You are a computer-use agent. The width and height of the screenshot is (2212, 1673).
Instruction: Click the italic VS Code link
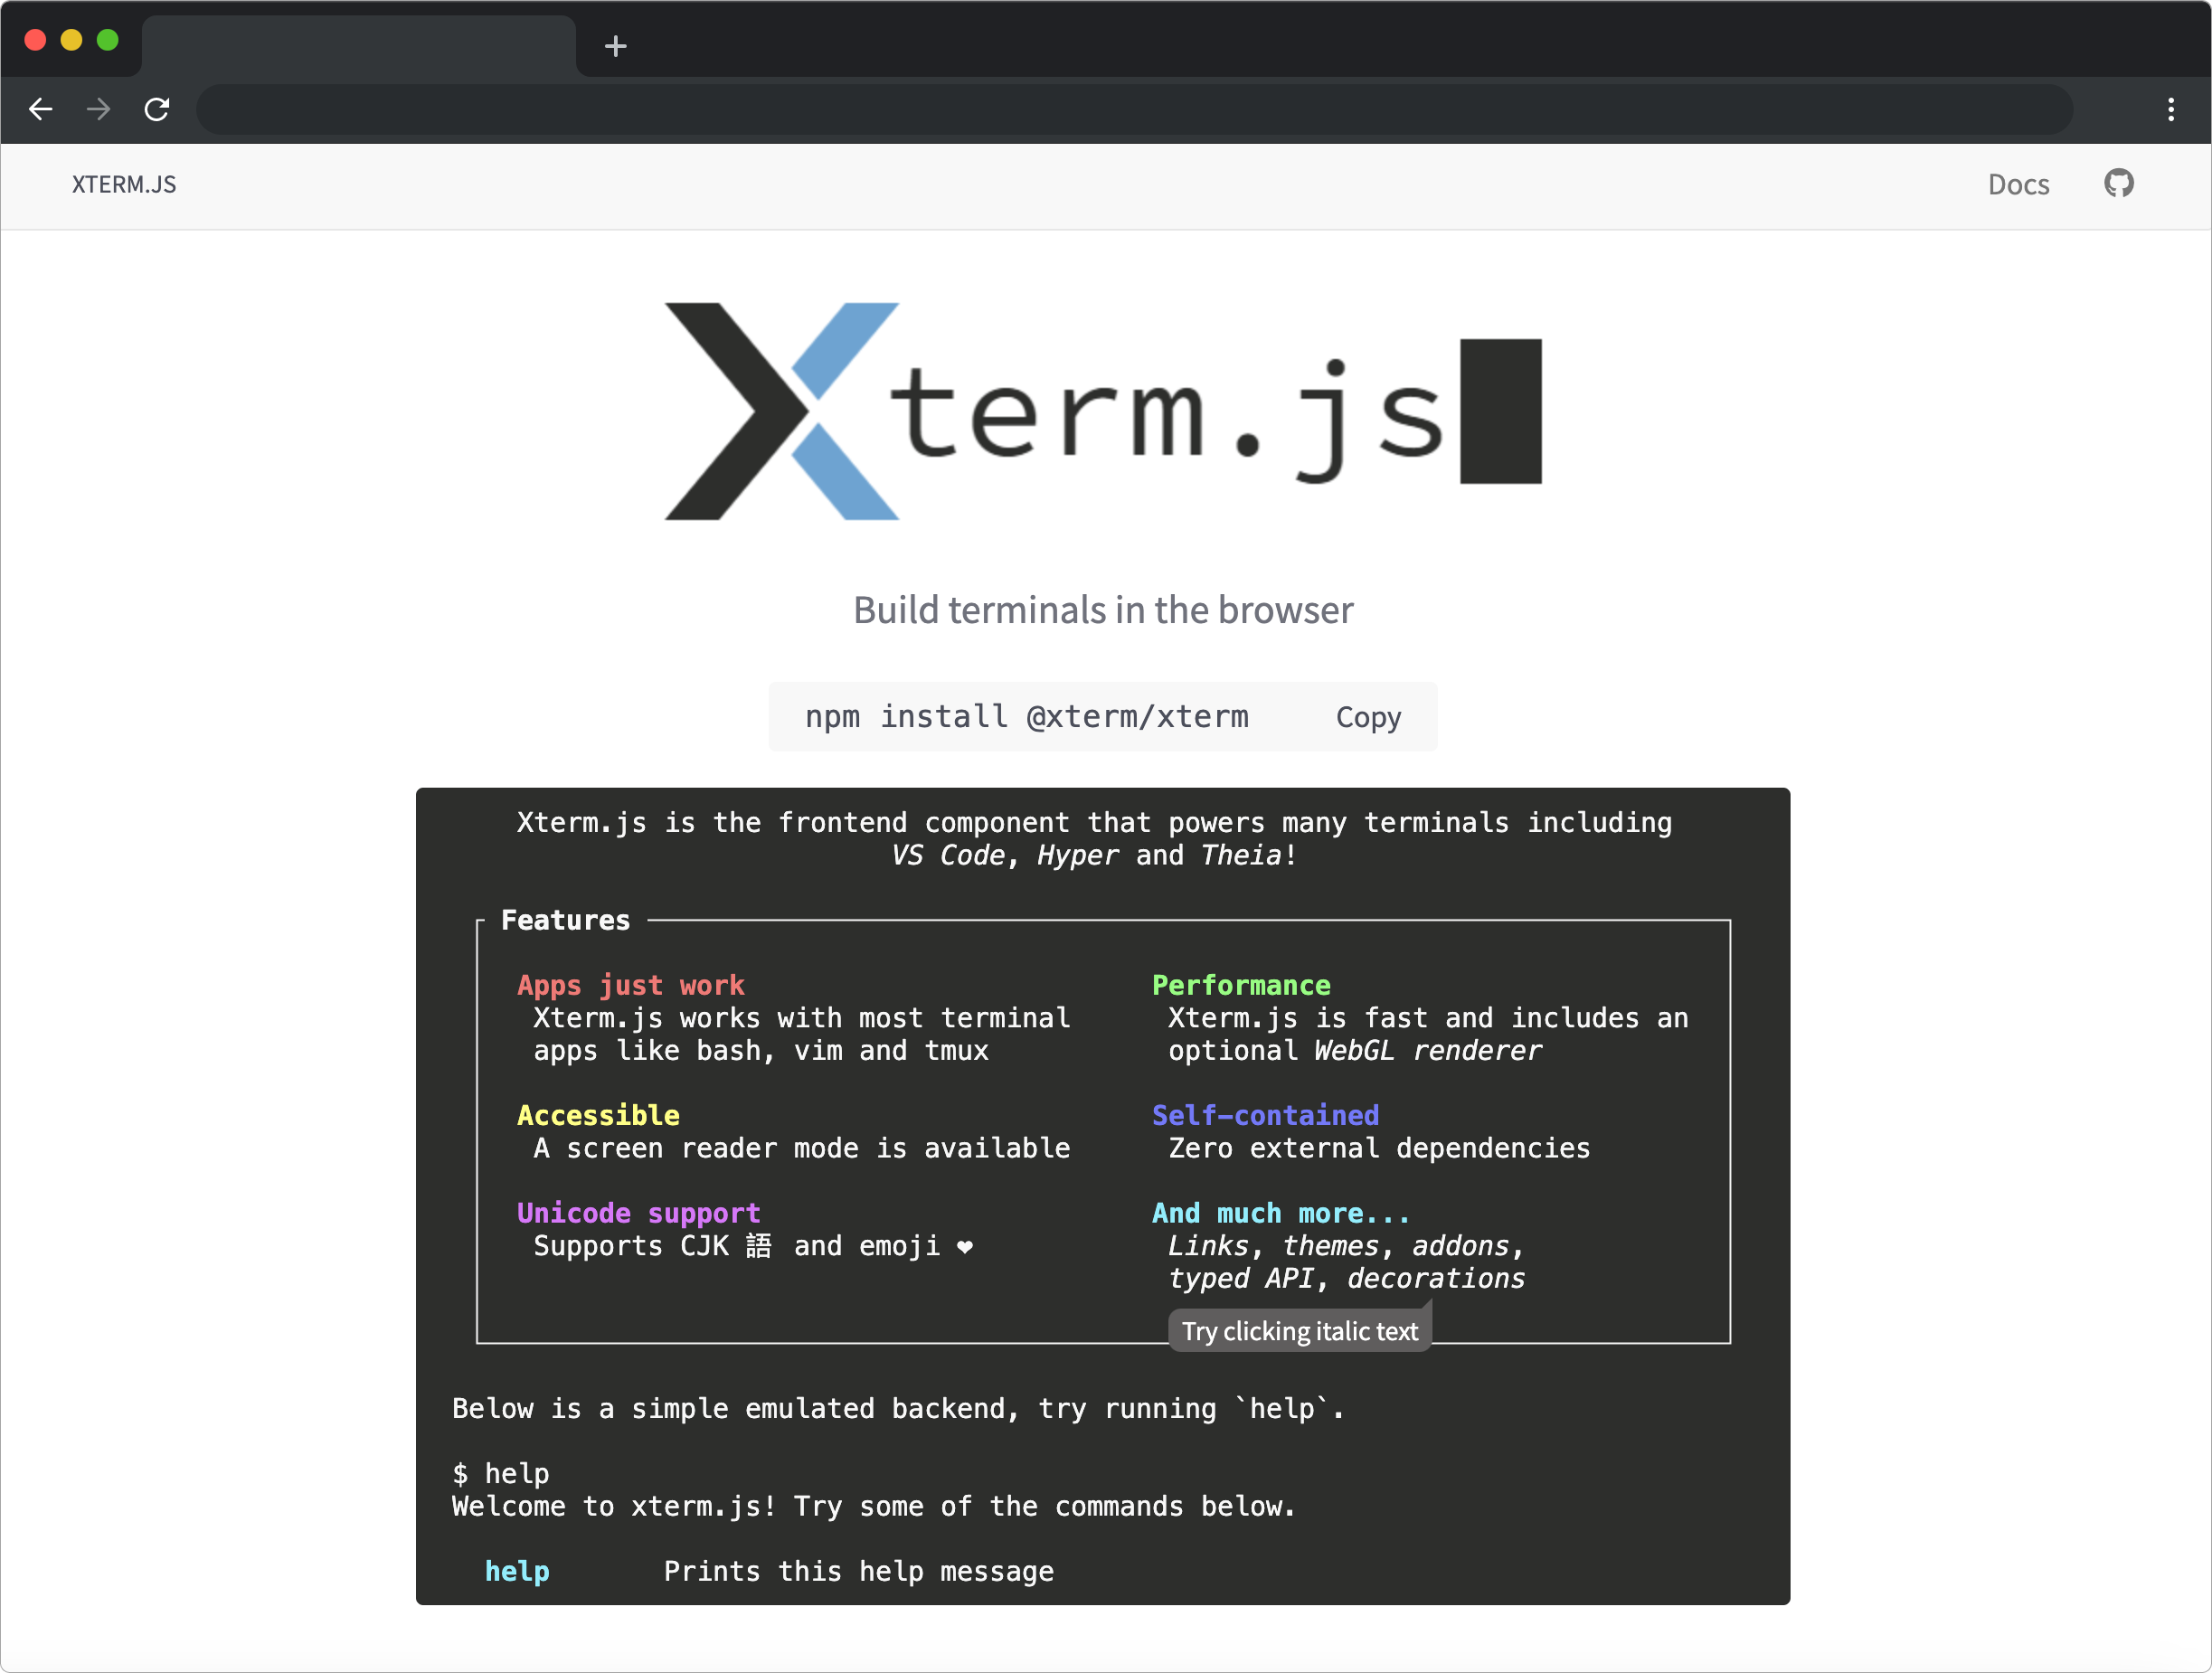pos(947,855)
